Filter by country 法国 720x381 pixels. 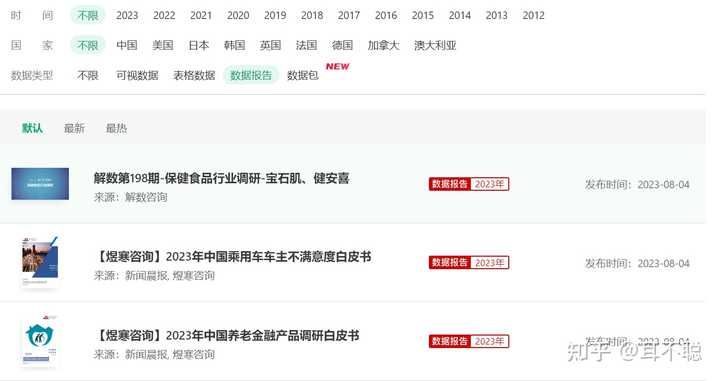click(306, 45)
